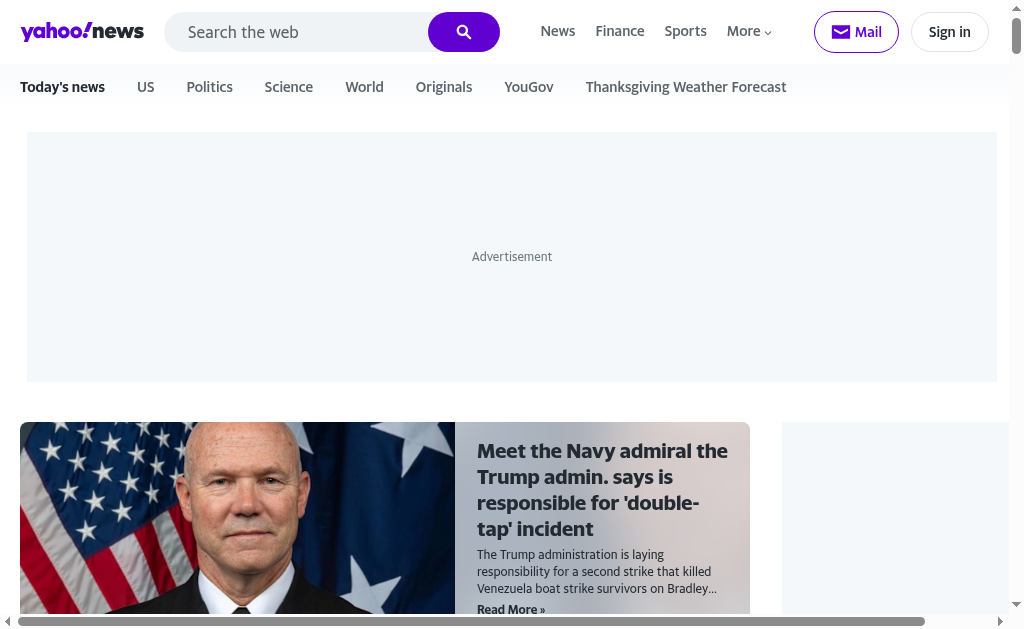1024x629 pixels.
Task: Click the admiral photo thumbnail
Action: (x=237, y=518)
